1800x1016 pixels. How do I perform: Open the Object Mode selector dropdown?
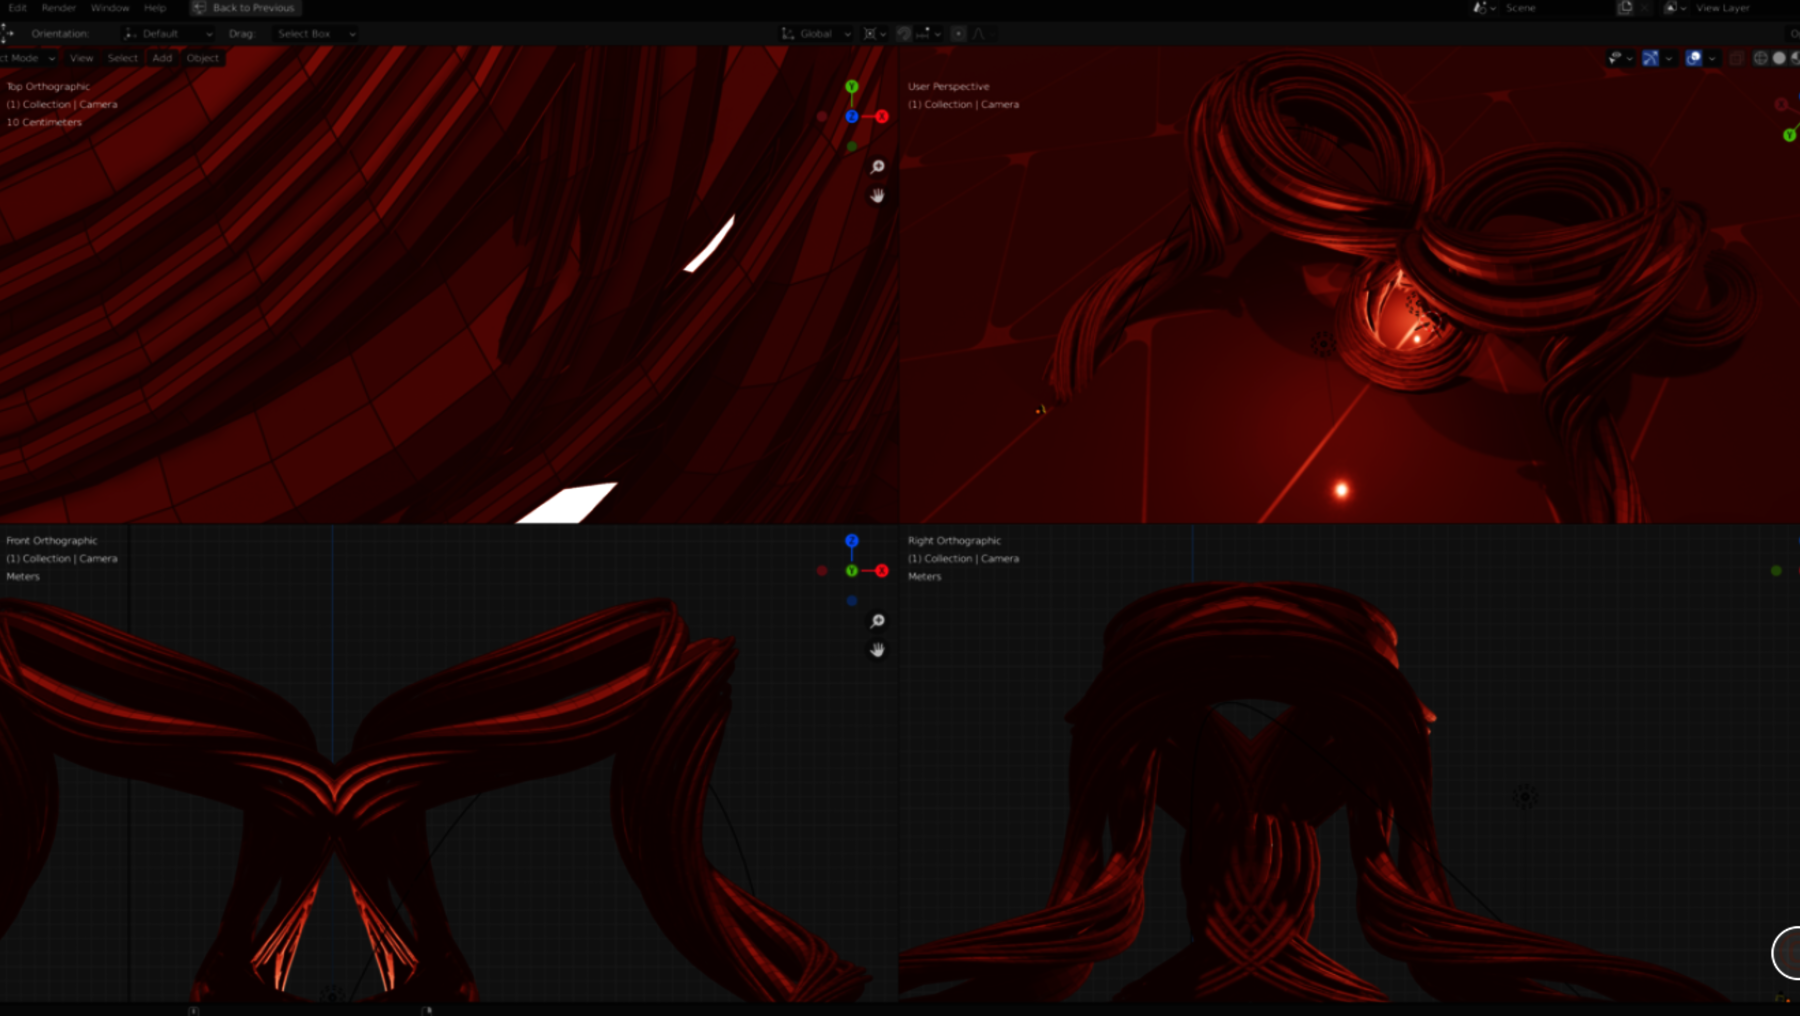click(27, 58)
